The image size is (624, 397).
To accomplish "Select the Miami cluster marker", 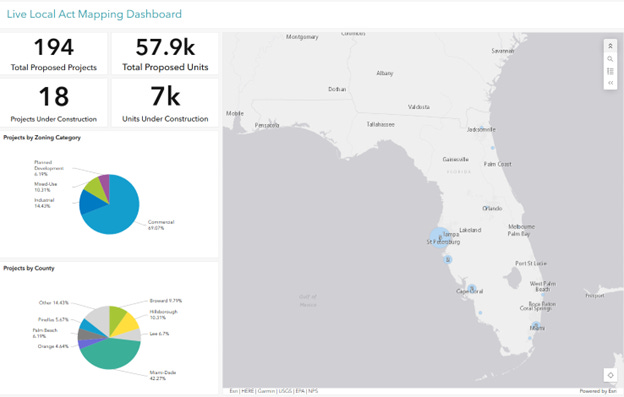I will [536, 325].
